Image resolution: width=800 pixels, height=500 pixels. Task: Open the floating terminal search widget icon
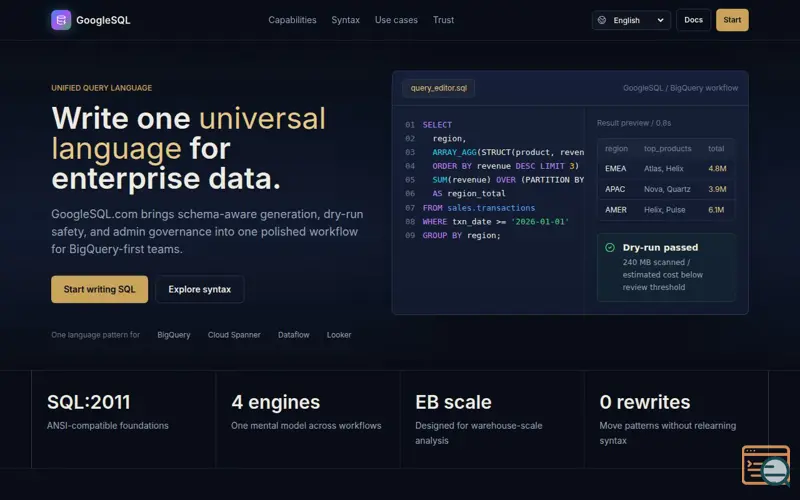point(766,465)
